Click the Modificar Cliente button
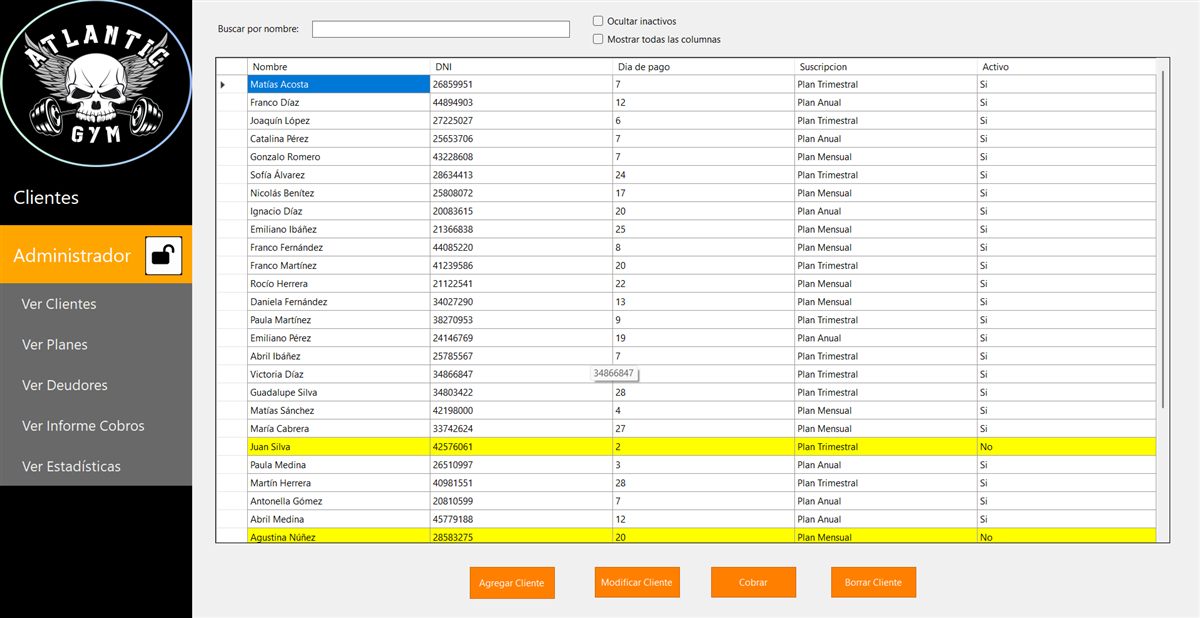This screenshot has width=1200, height=618. pyautogui.click(x=636, y=582)
